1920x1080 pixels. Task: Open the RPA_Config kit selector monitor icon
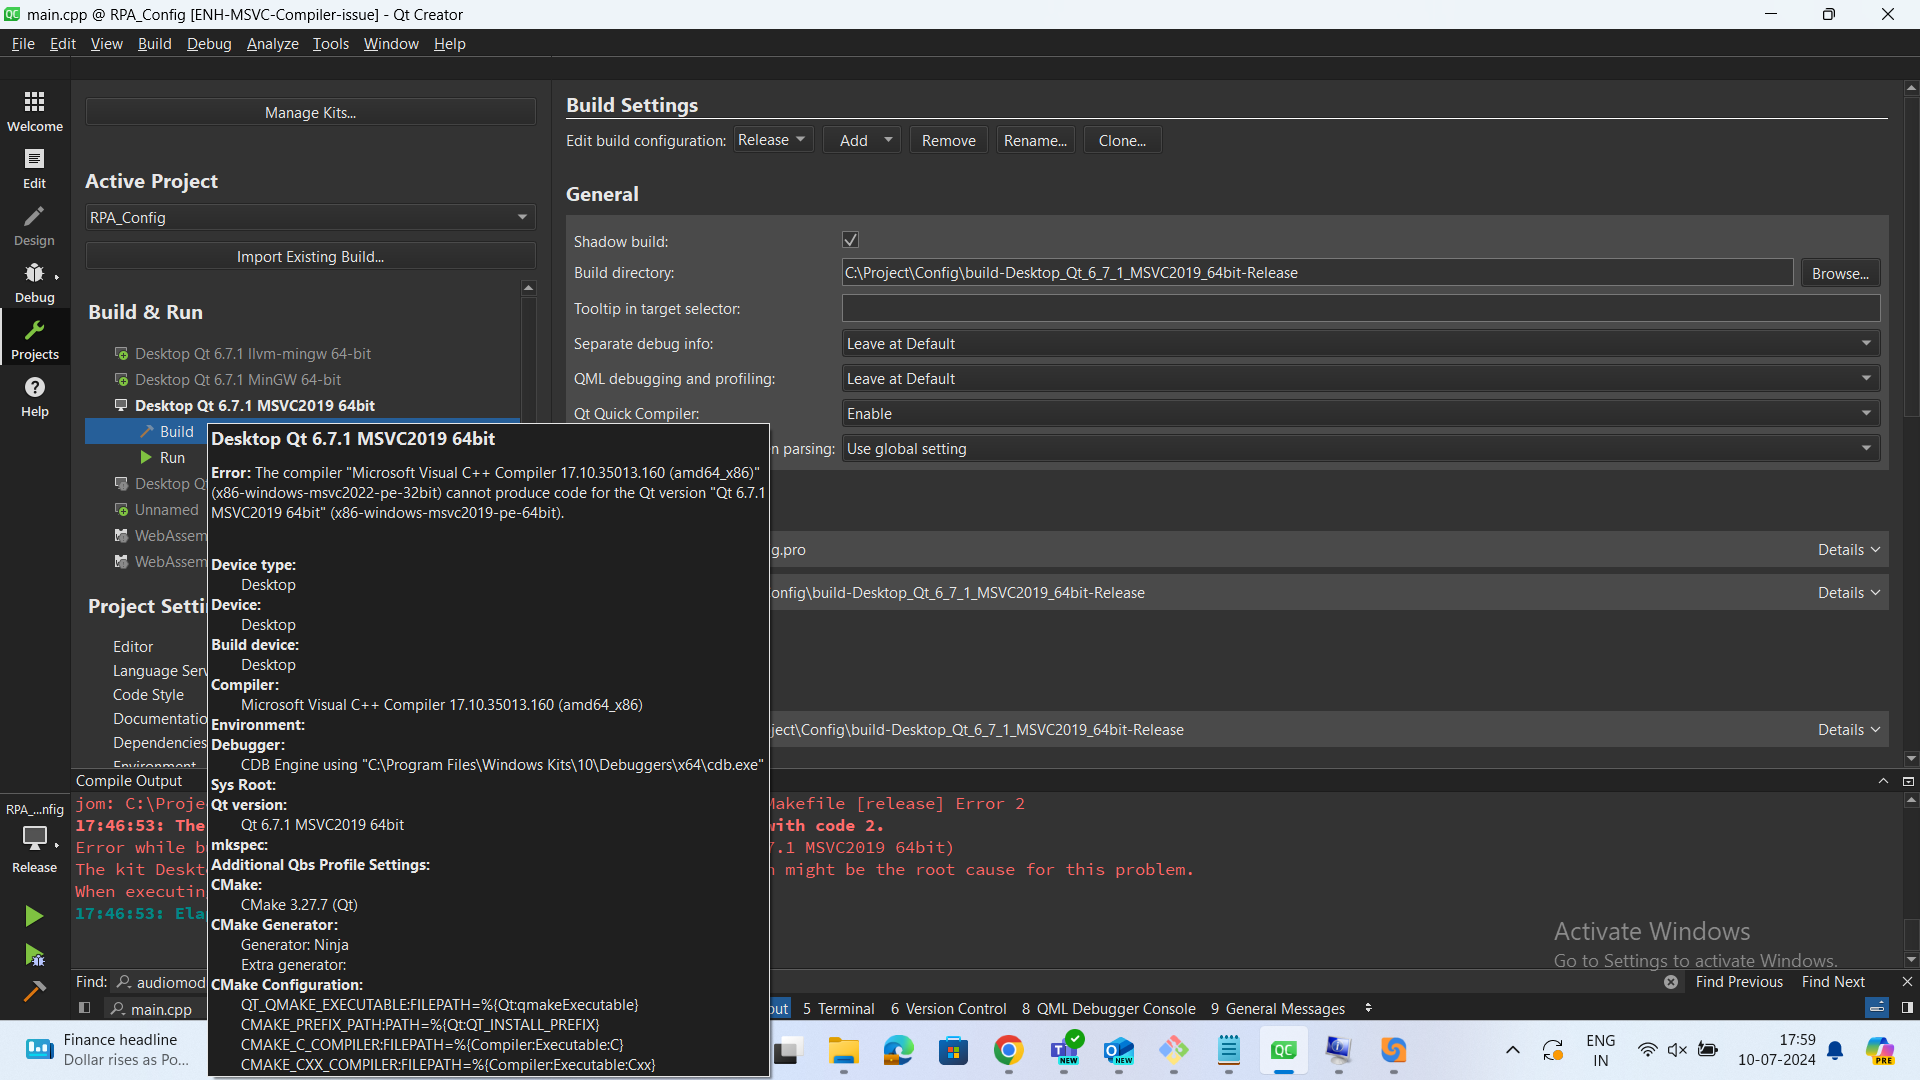pos(35,838)
